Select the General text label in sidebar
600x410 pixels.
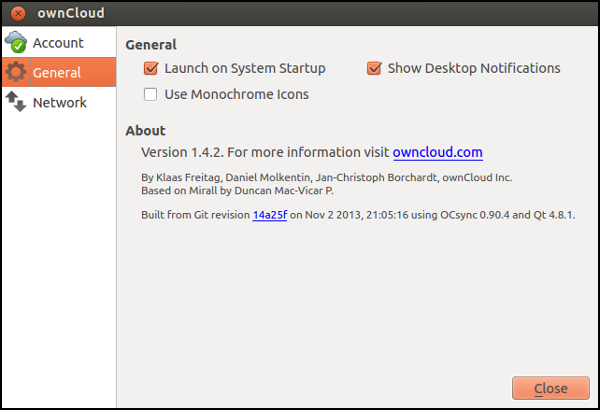[x=57, y=73]
